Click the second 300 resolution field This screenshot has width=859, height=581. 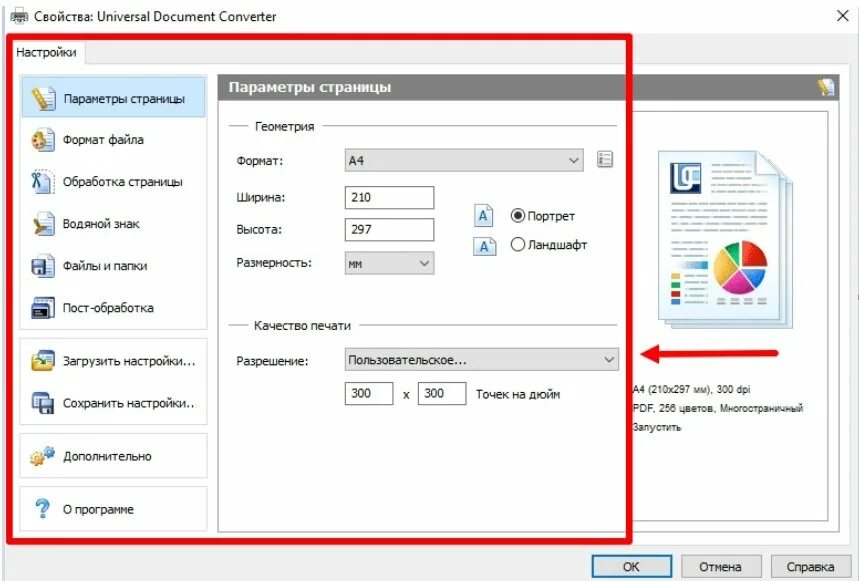pyautogui.click(x=442, y=393)
